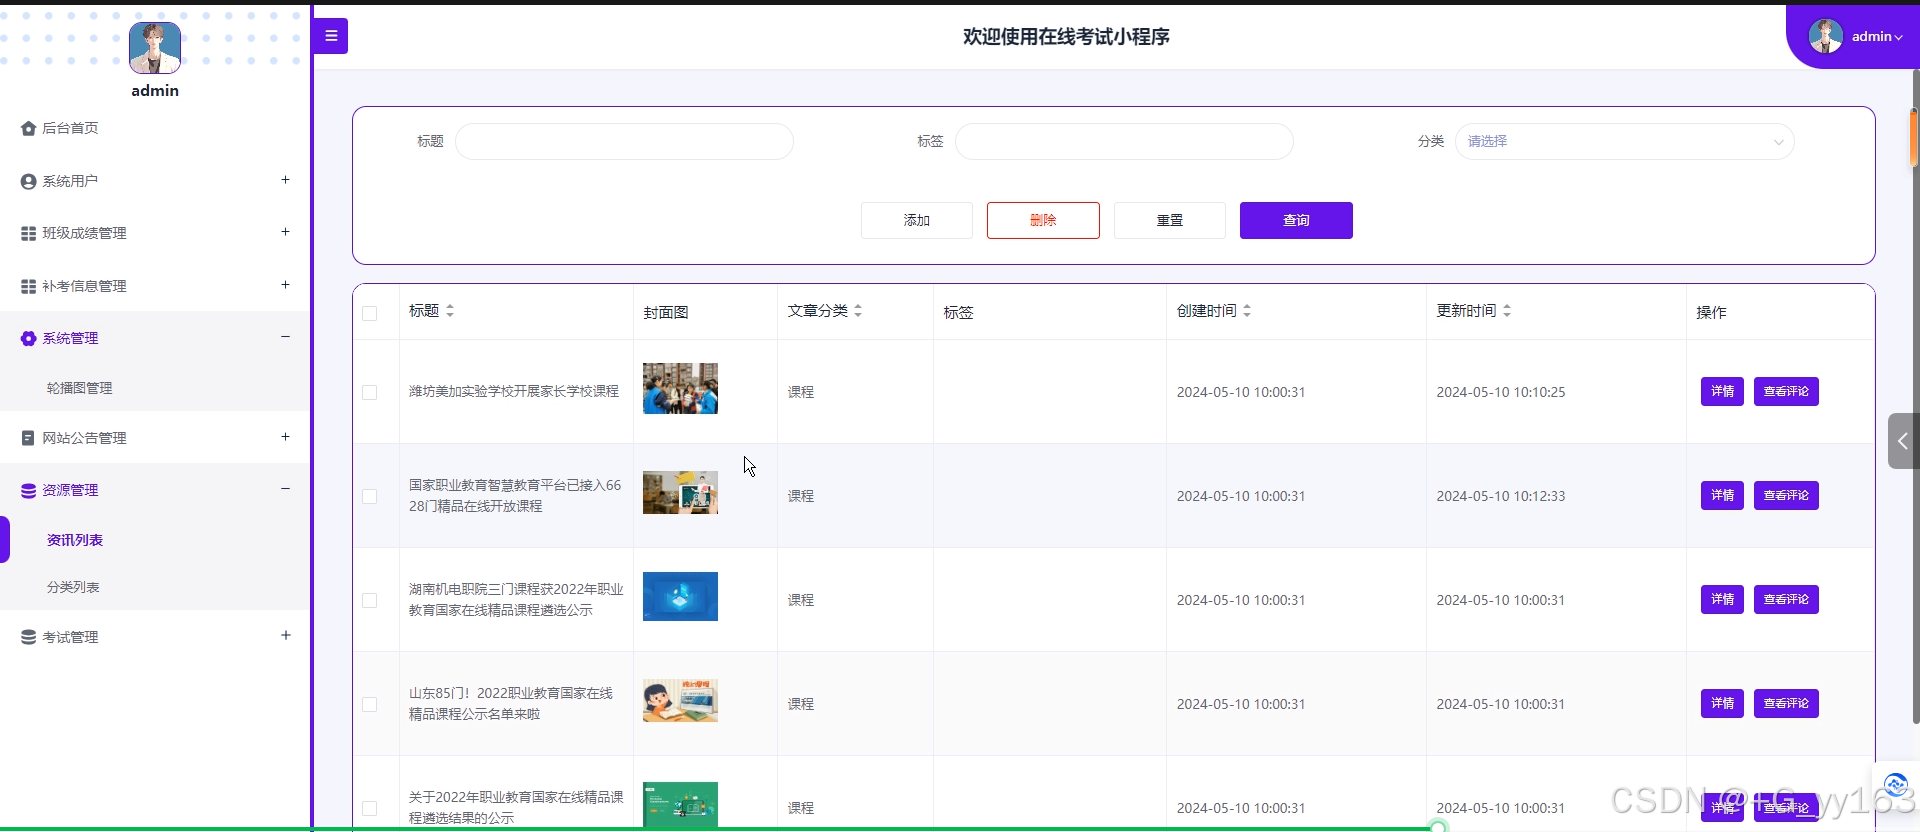This screenshot has height=832, width=1920.
Task: Open cover image of 国家职业教育智慧教育平台 row
Action: 680,493
